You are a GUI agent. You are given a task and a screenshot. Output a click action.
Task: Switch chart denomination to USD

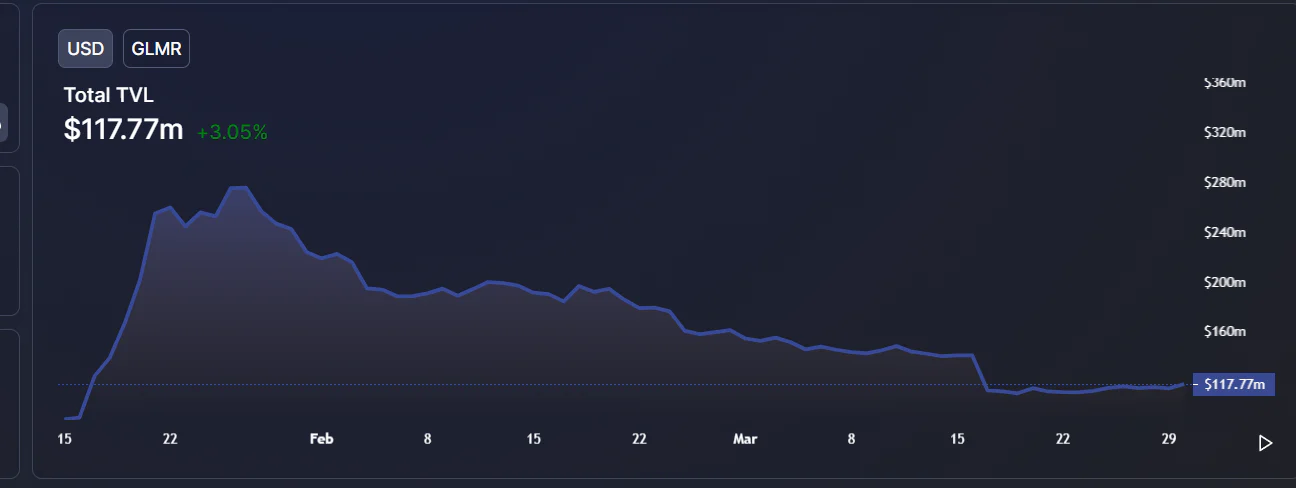86,49
